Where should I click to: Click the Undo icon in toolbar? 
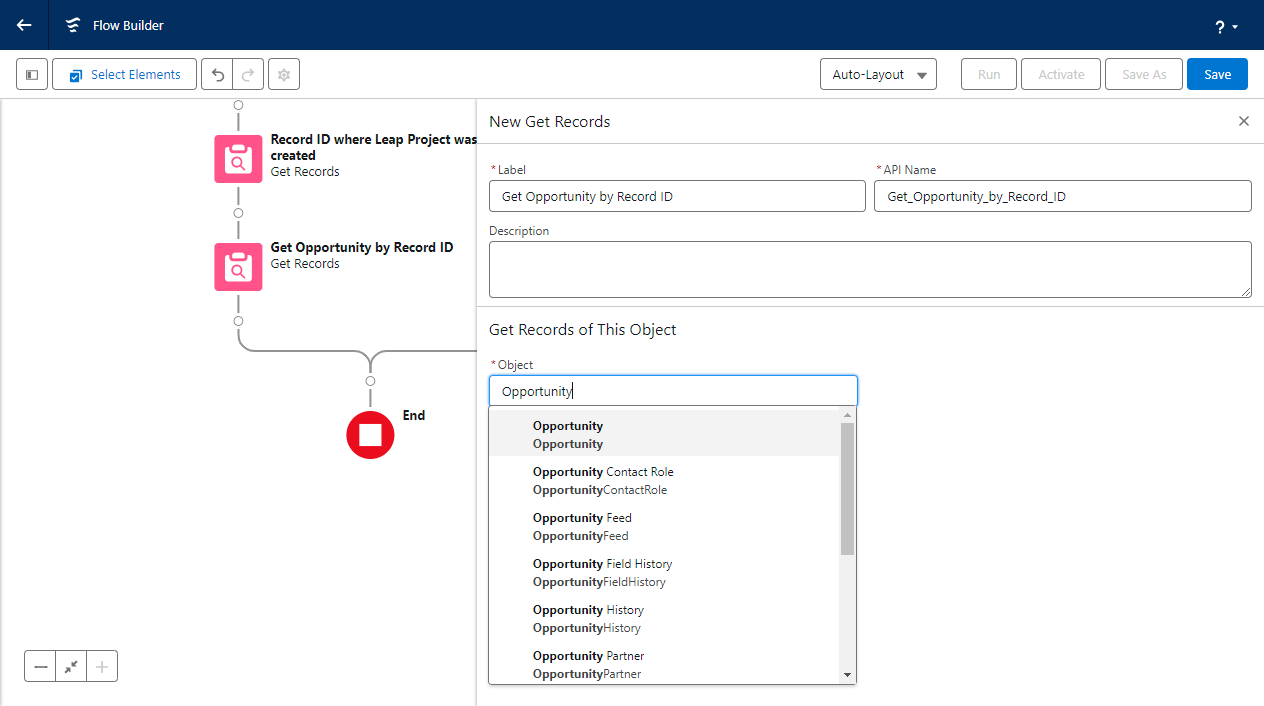[217, 74]
